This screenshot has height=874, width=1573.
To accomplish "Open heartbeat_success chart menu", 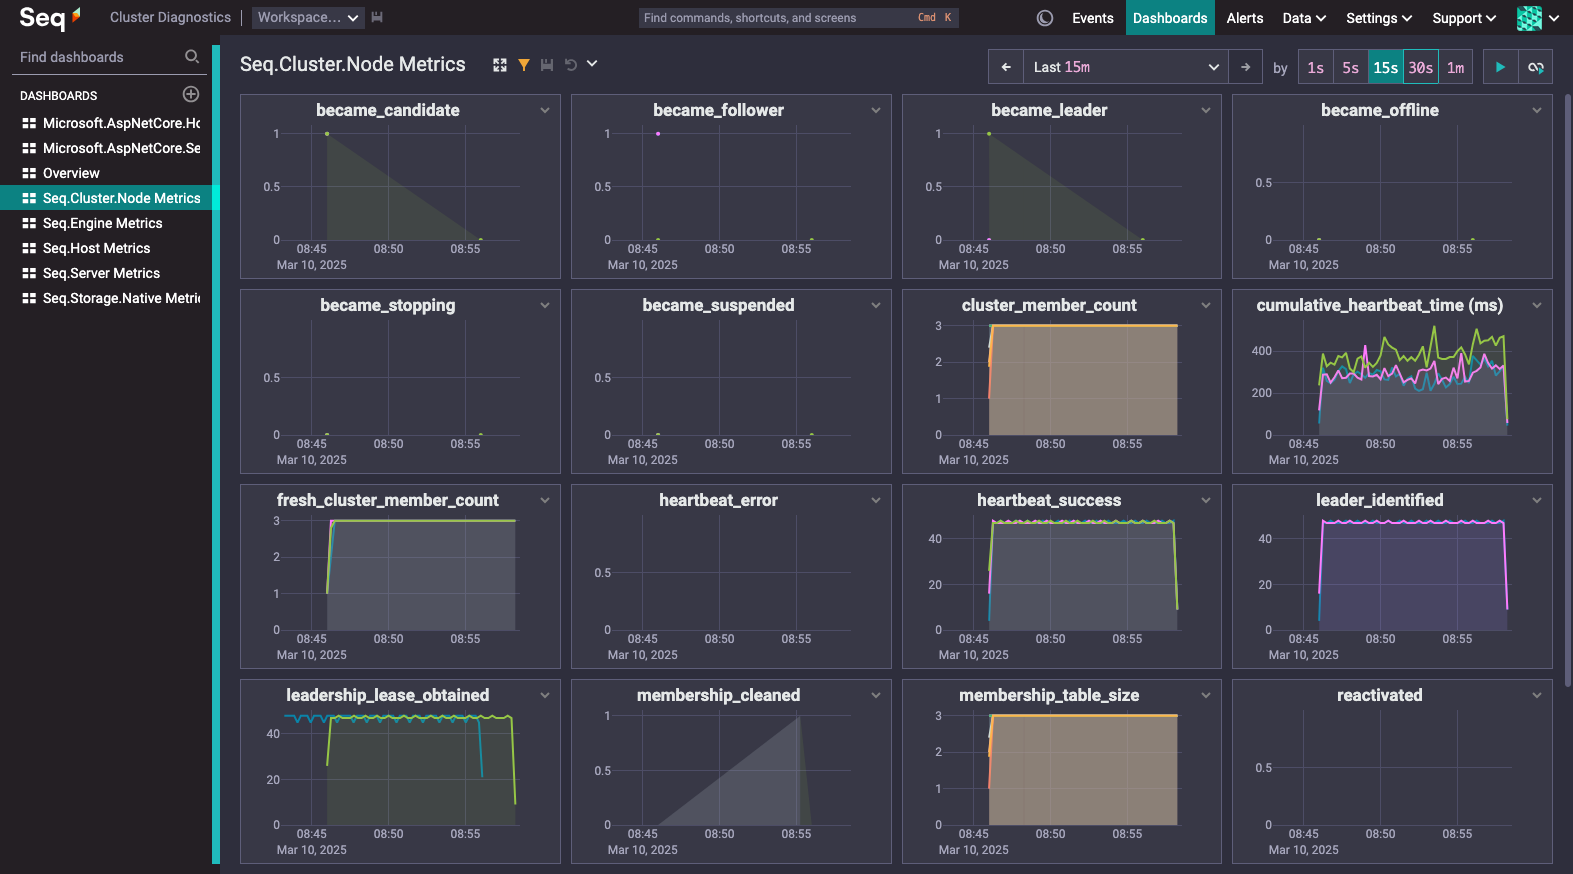I will [x=1206, y=500].
